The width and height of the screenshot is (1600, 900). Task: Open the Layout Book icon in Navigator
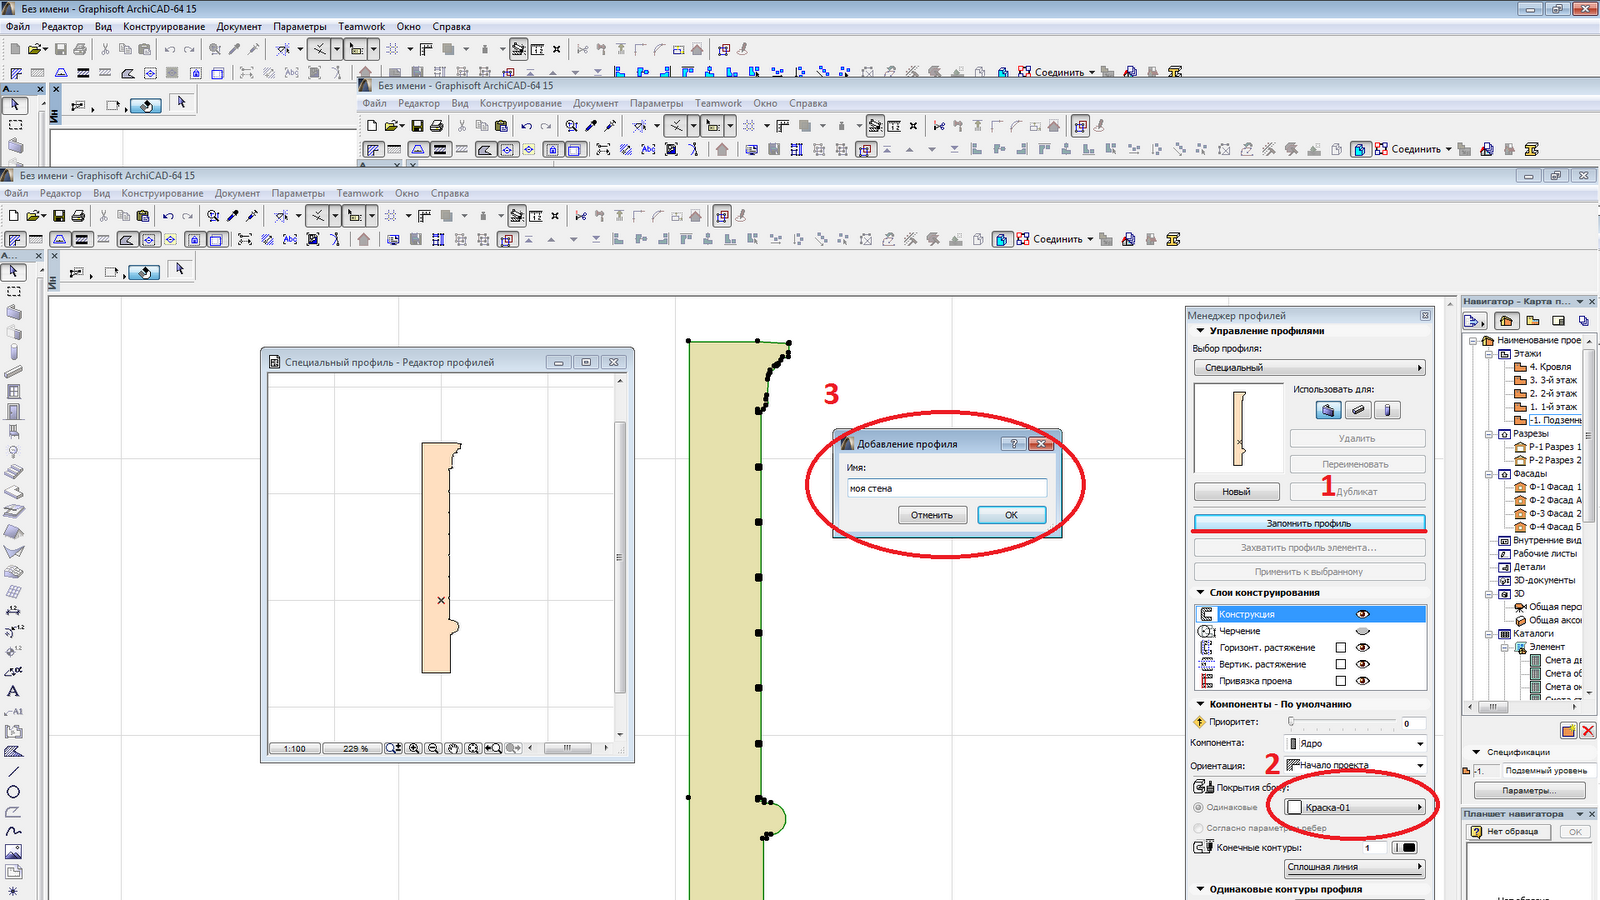coord(1558,321)
